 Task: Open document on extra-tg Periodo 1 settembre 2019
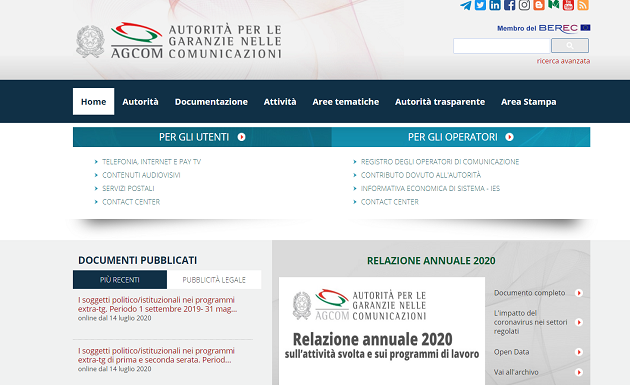(158, 304)
